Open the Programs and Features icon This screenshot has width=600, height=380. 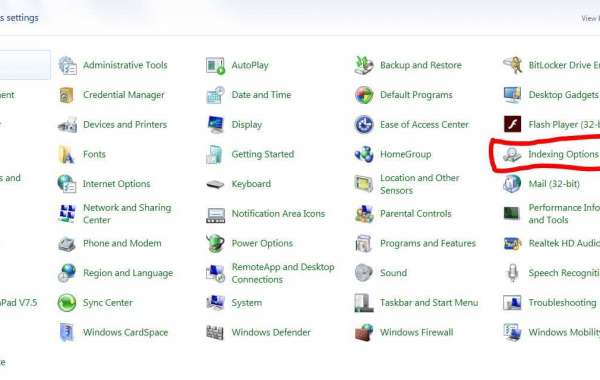tap(364, 243)
